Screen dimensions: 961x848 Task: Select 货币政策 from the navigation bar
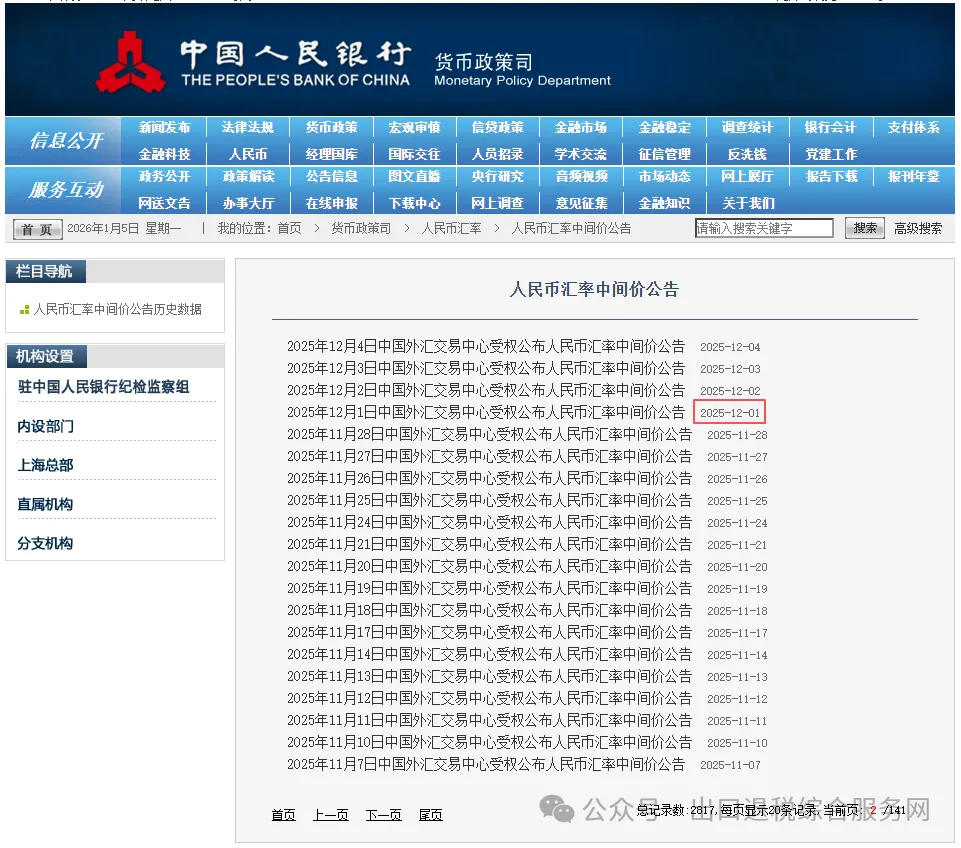pyautogui.click(x=331, y=128)
